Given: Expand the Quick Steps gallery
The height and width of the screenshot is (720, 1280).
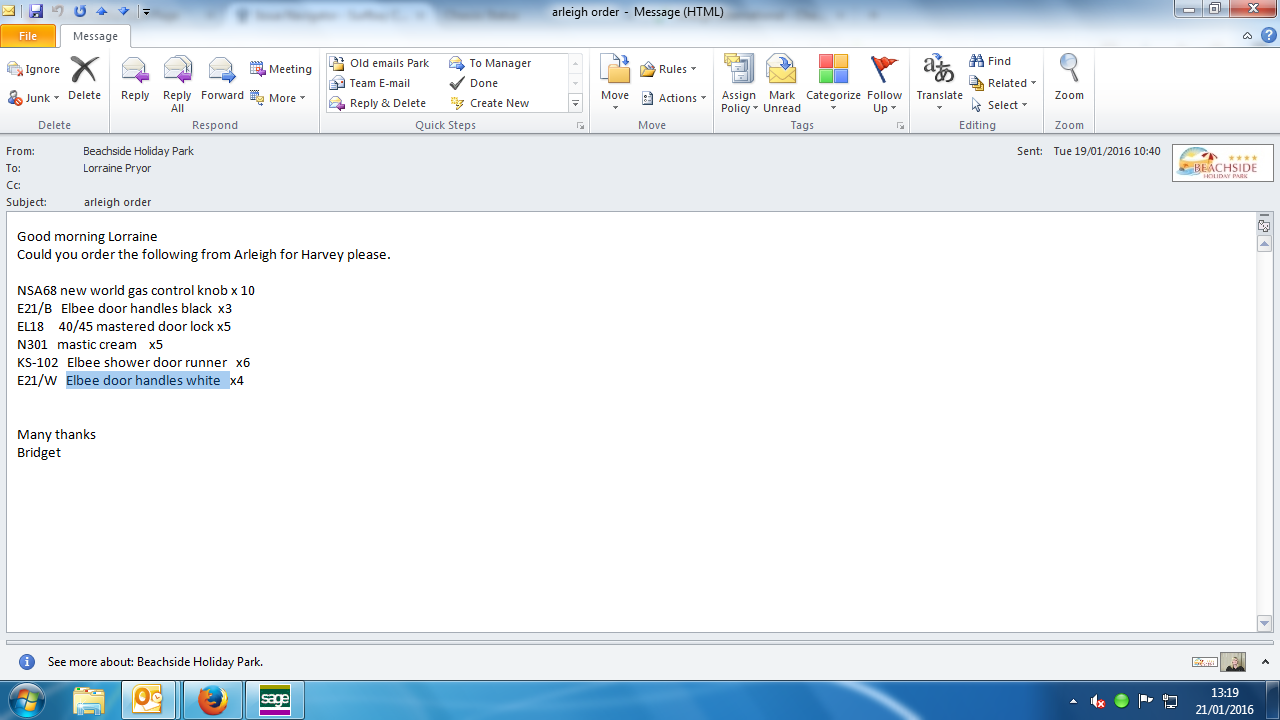Looking at the screenshot, I should click(575, 103).
